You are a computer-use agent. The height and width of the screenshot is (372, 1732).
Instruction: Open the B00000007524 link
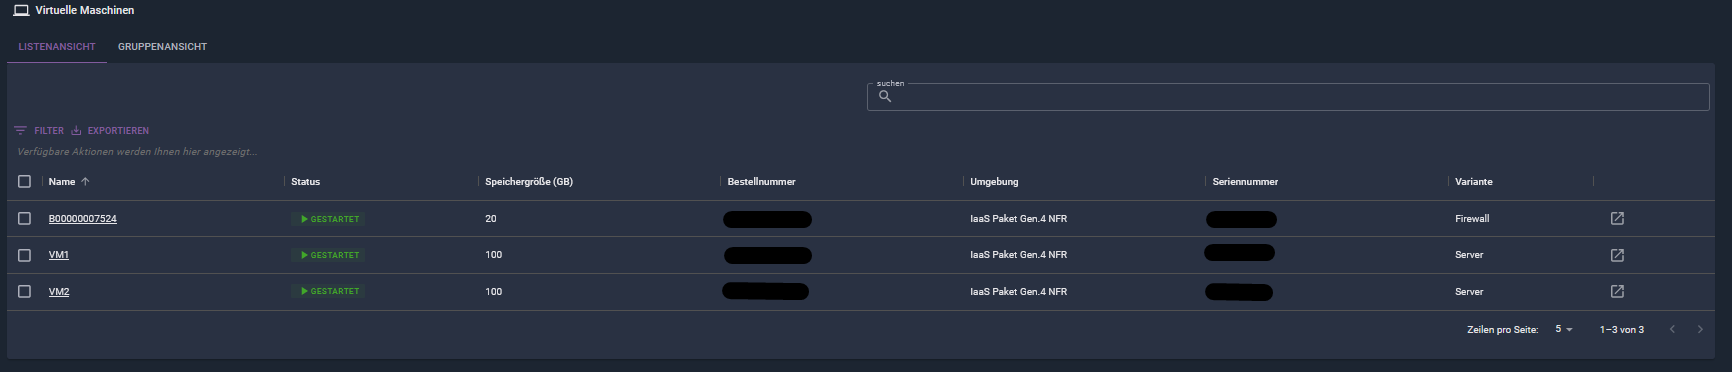coord(83,218)
